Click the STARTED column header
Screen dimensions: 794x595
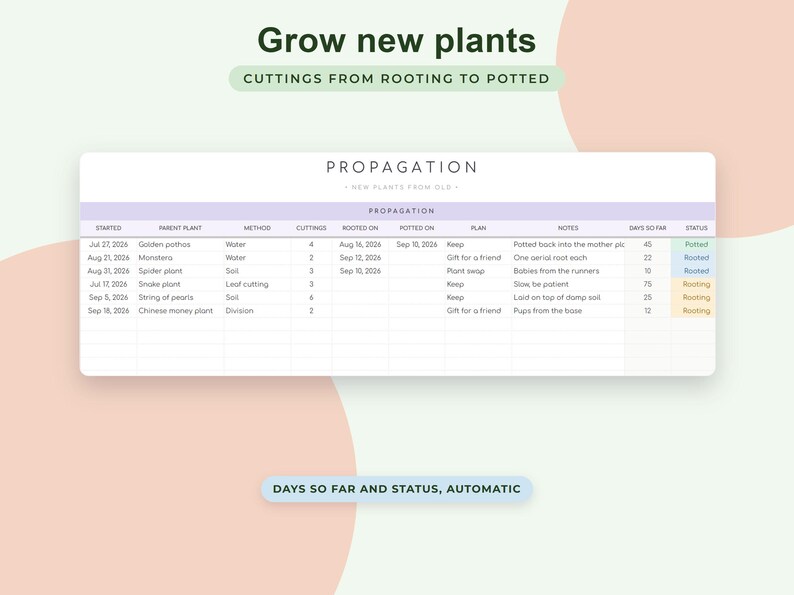point(108,228)
